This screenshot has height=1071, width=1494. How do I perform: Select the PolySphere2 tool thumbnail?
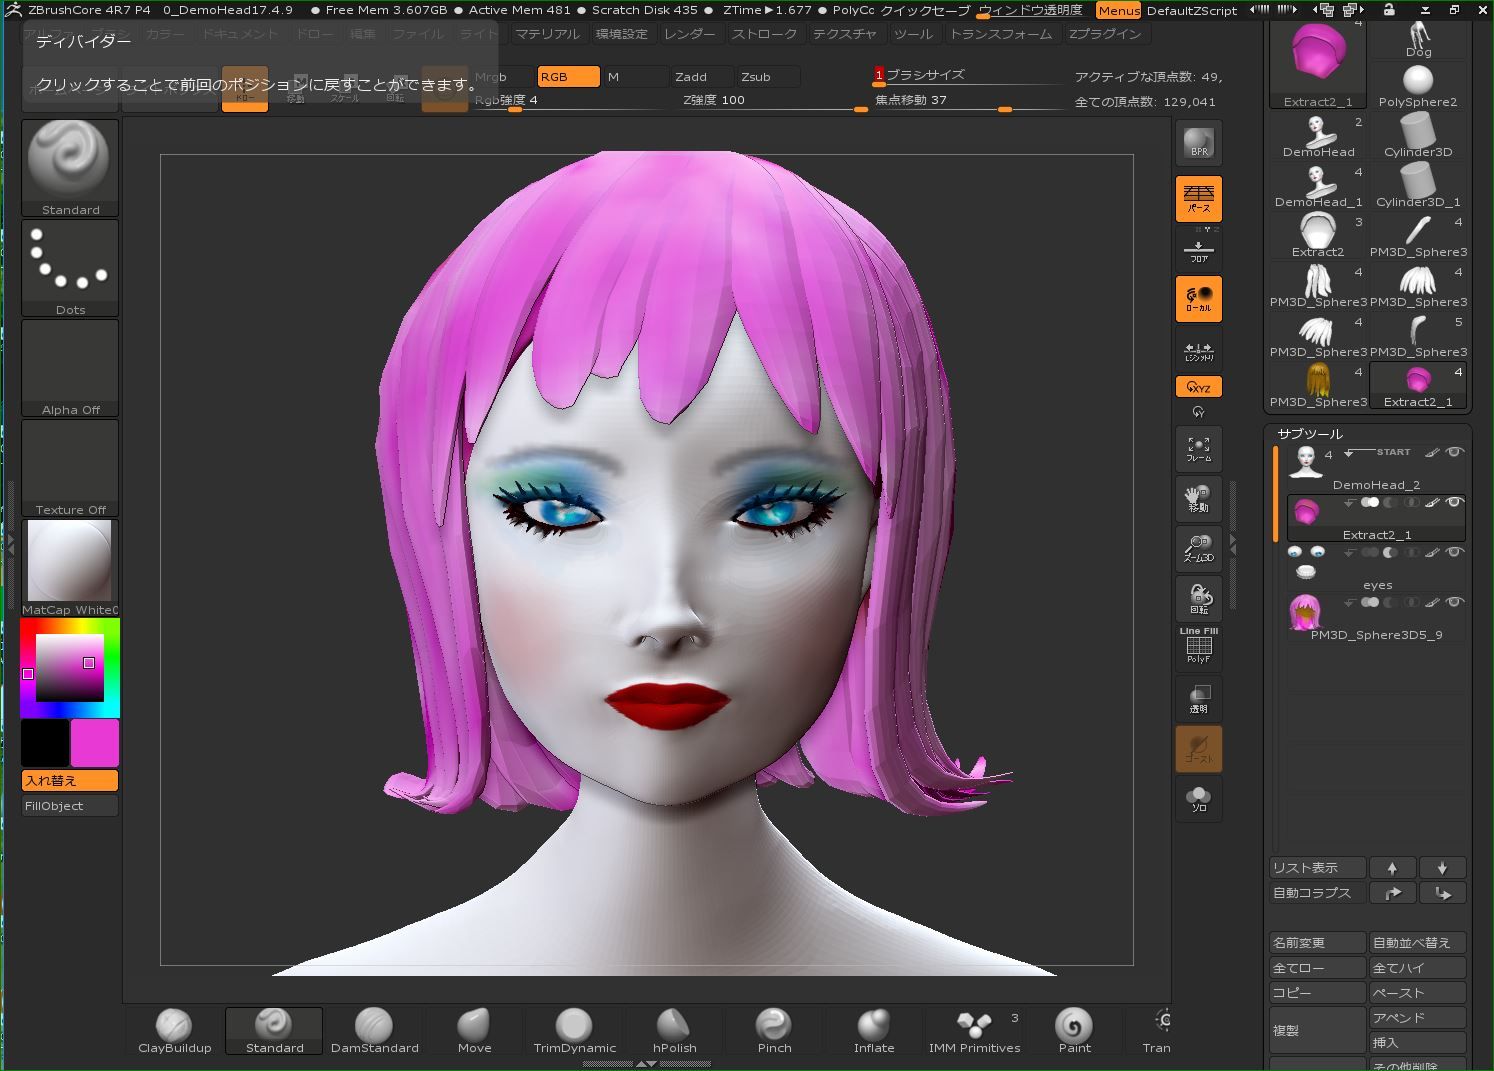[1418, 85]
